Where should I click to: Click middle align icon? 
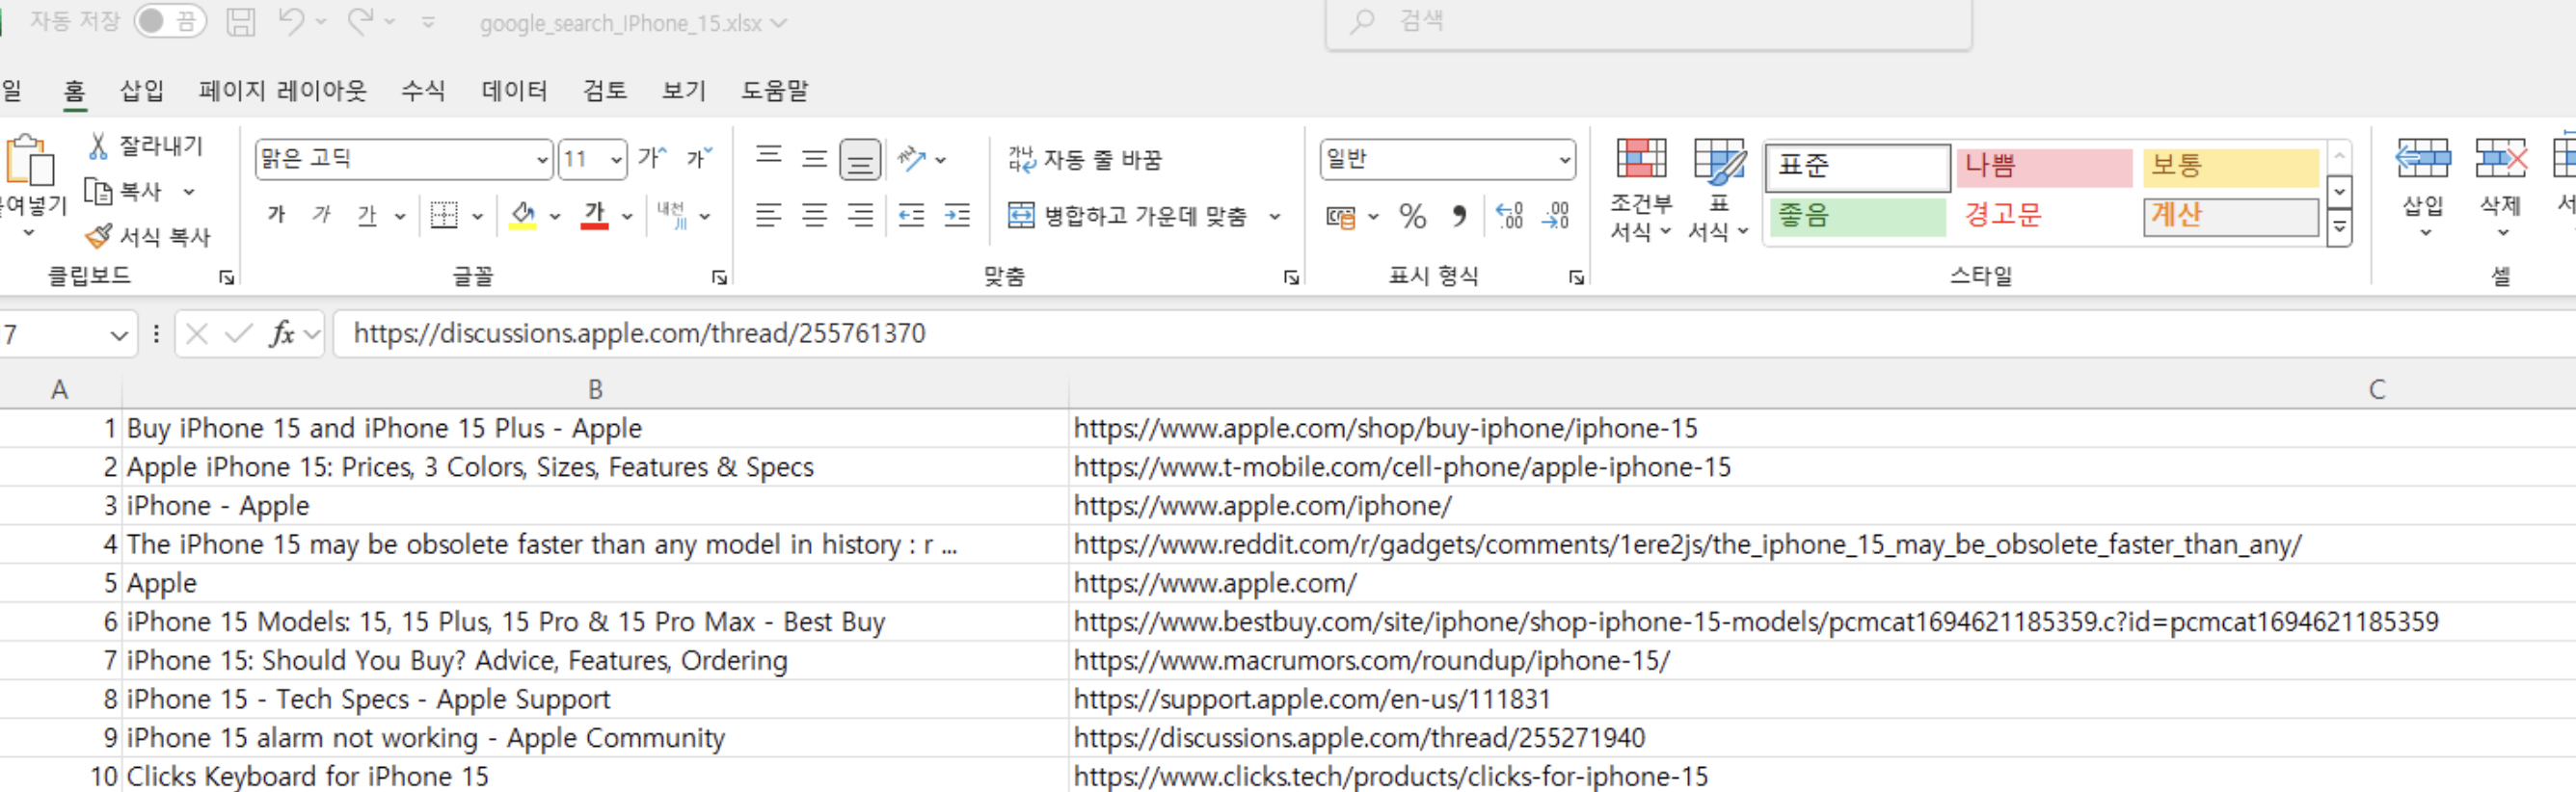point(814,158)
